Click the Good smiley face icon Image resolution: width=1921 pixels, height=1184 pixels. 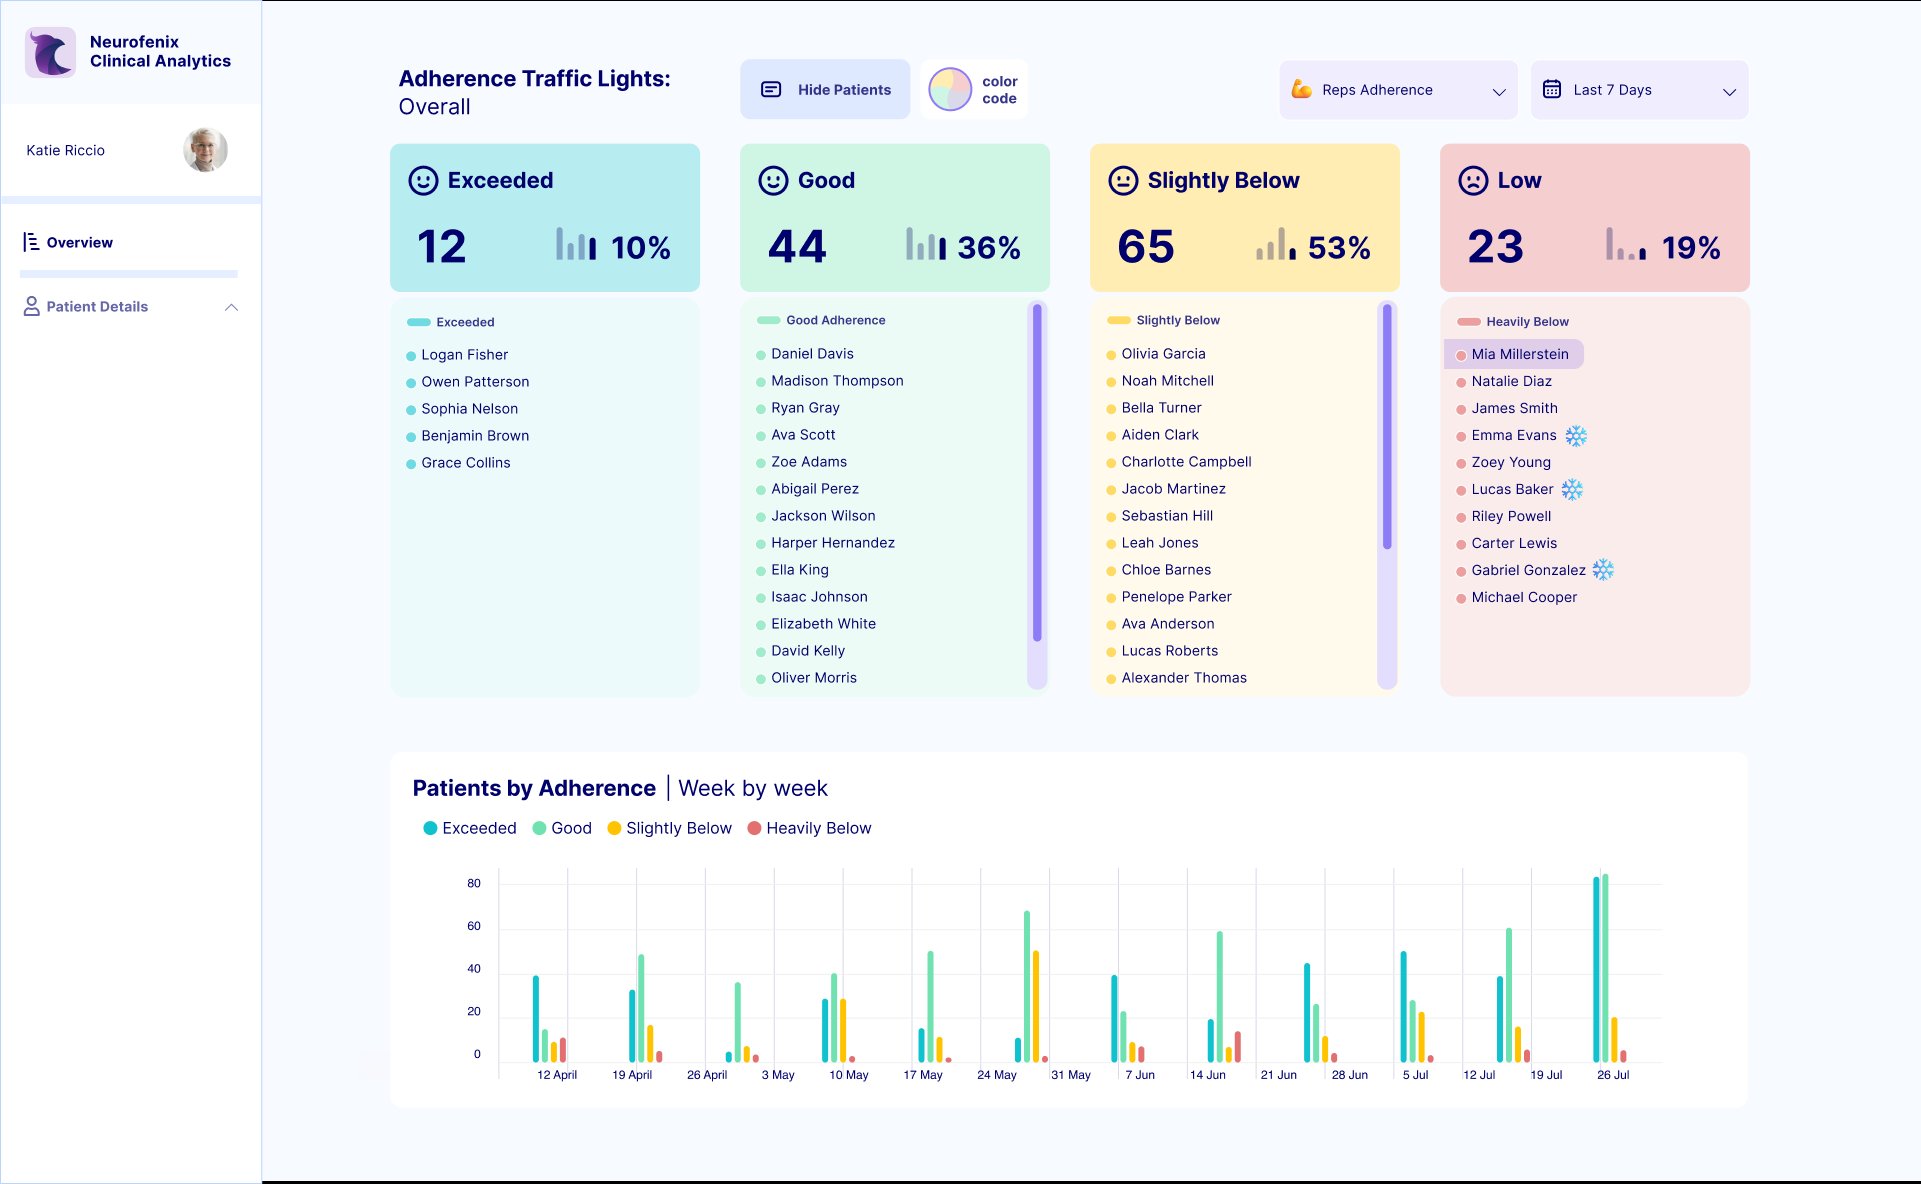[773, 180]
